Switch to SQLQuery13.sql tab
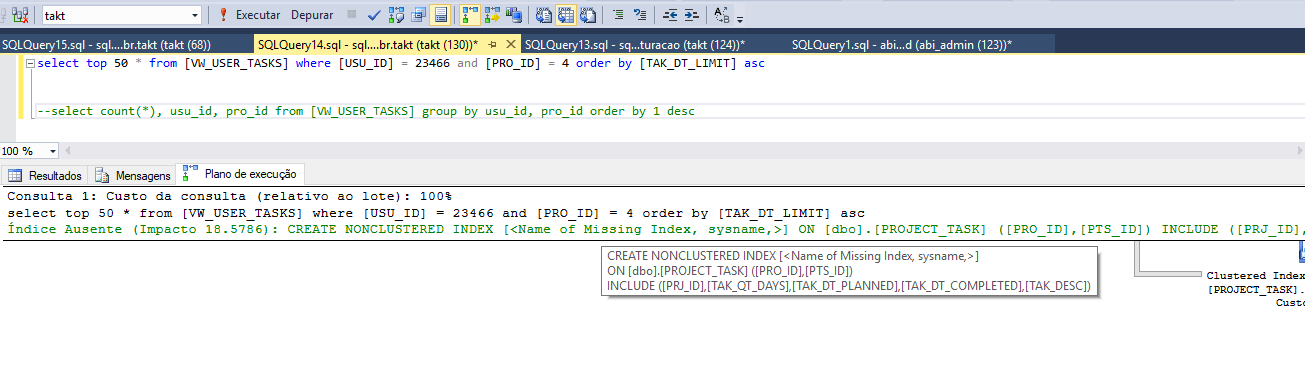 [x=635, y=45]
